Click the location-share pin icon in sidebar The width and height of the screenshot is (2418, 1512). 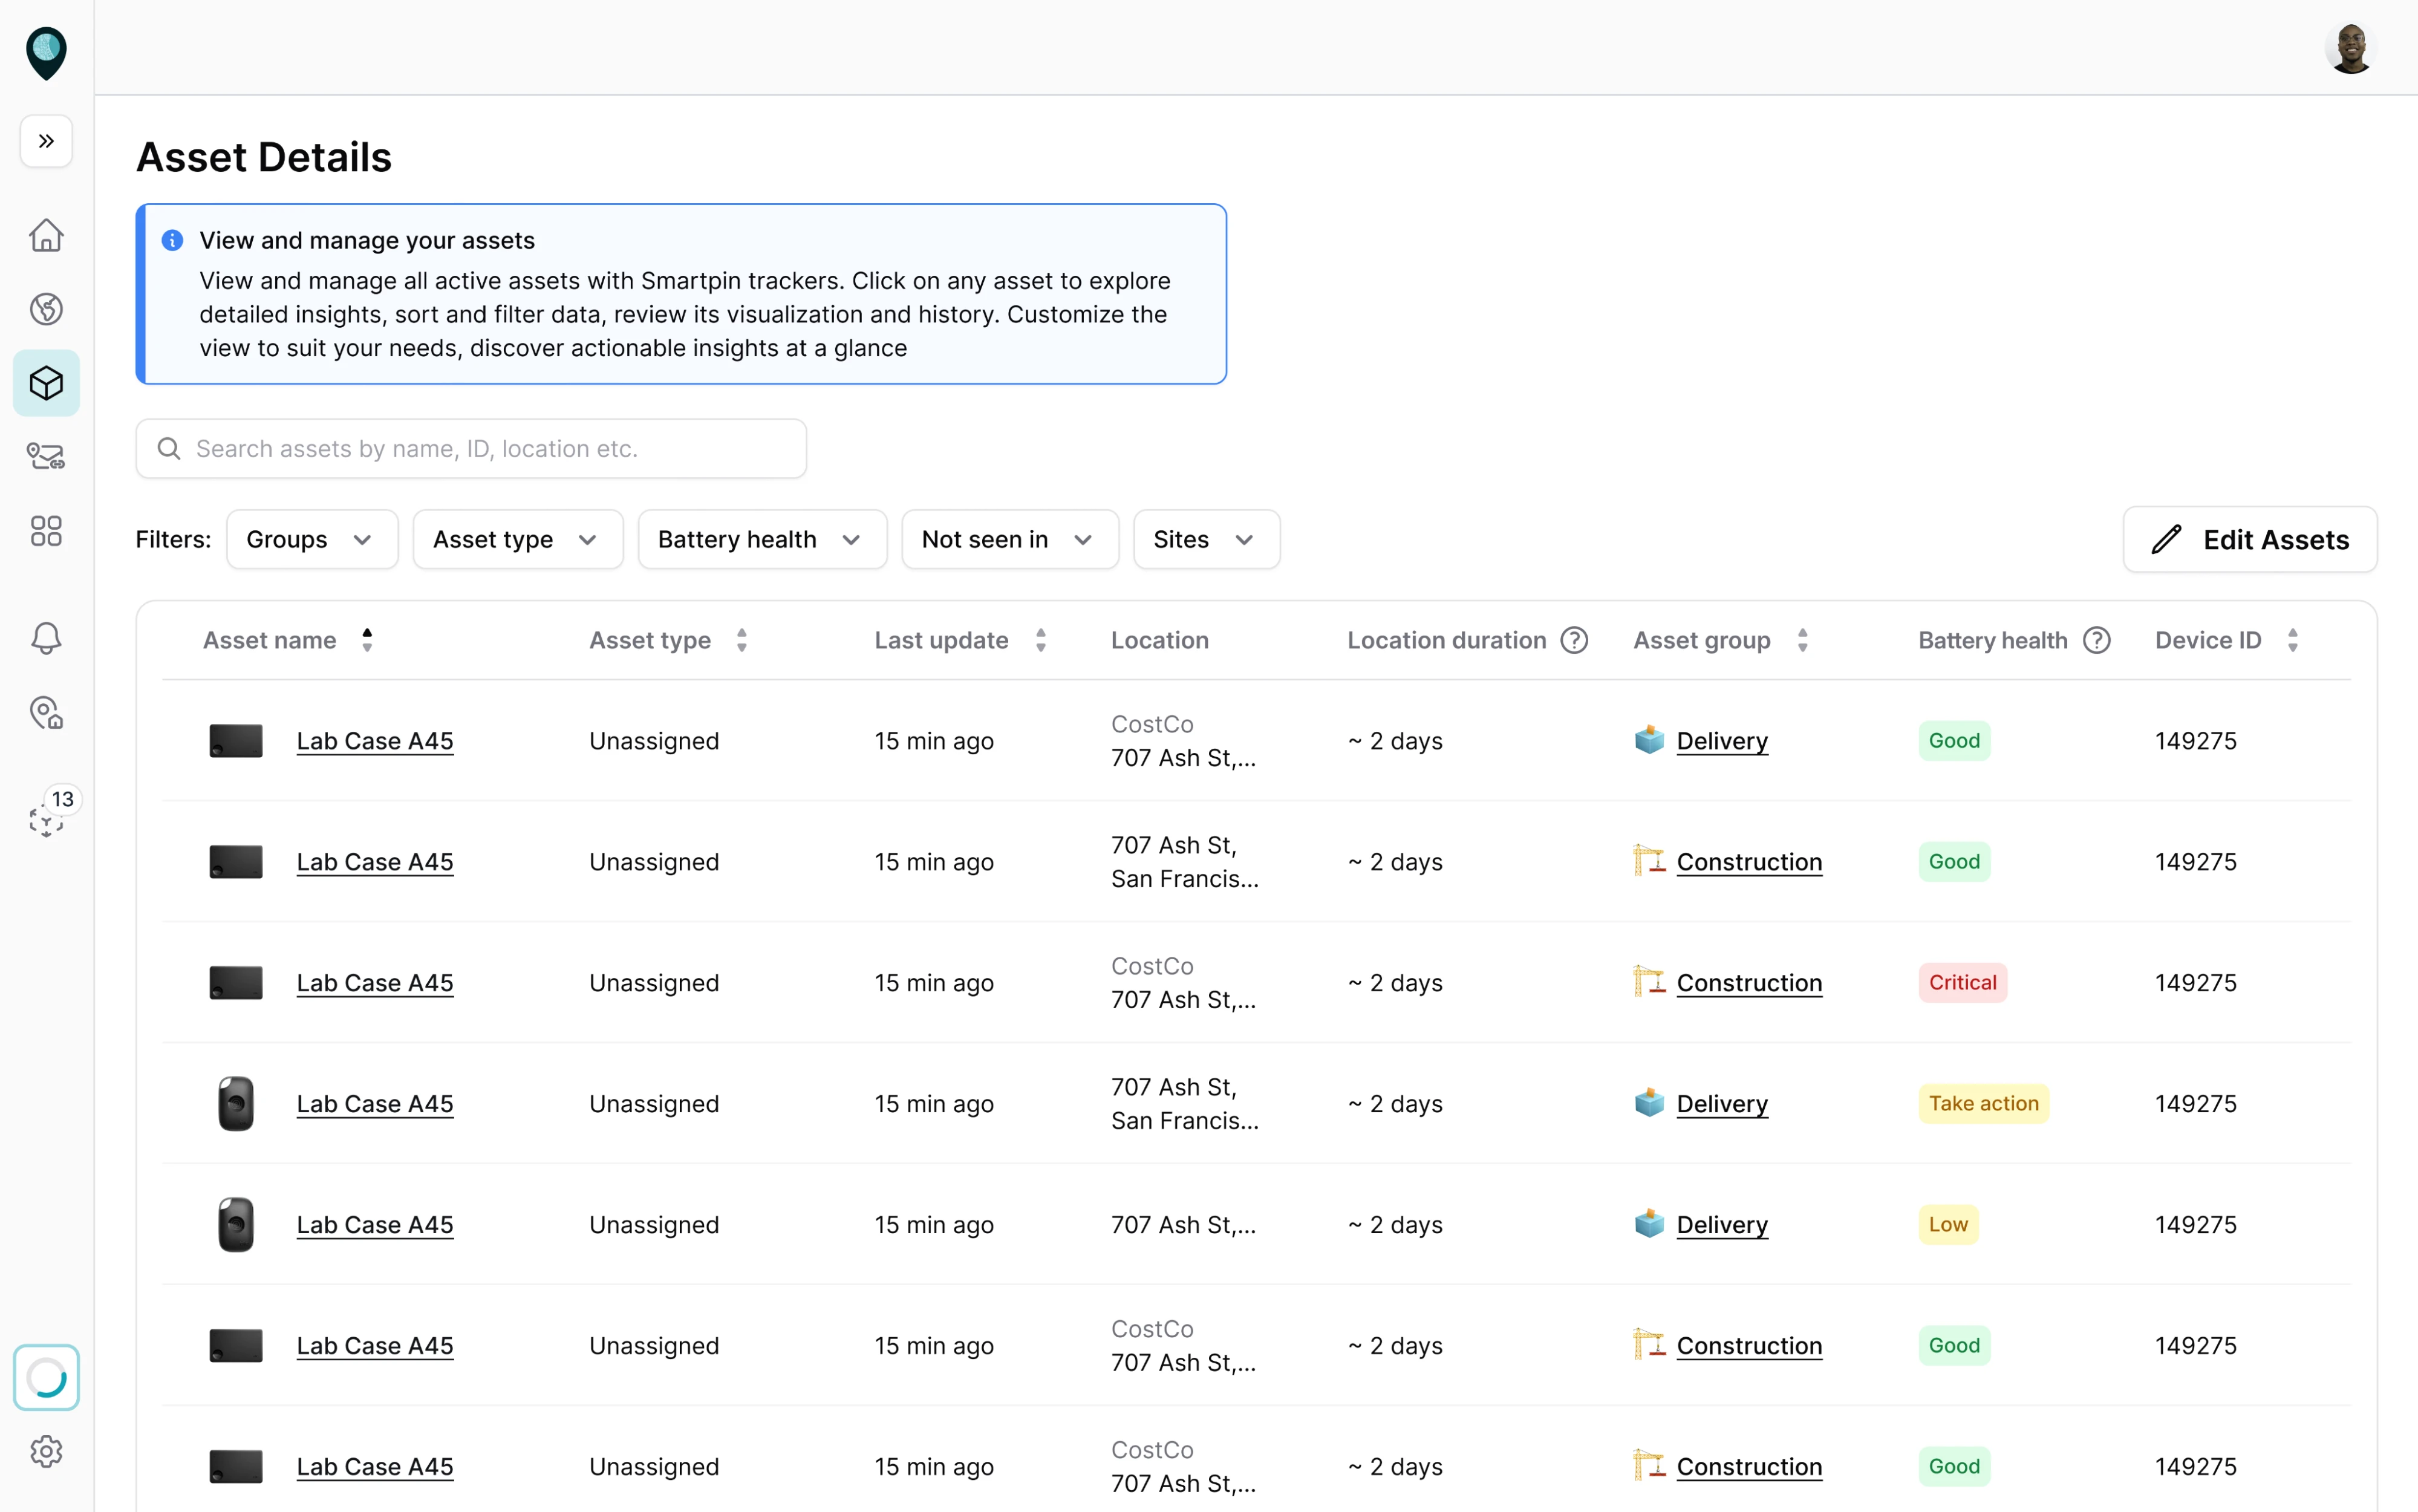[x=46, y=456]
